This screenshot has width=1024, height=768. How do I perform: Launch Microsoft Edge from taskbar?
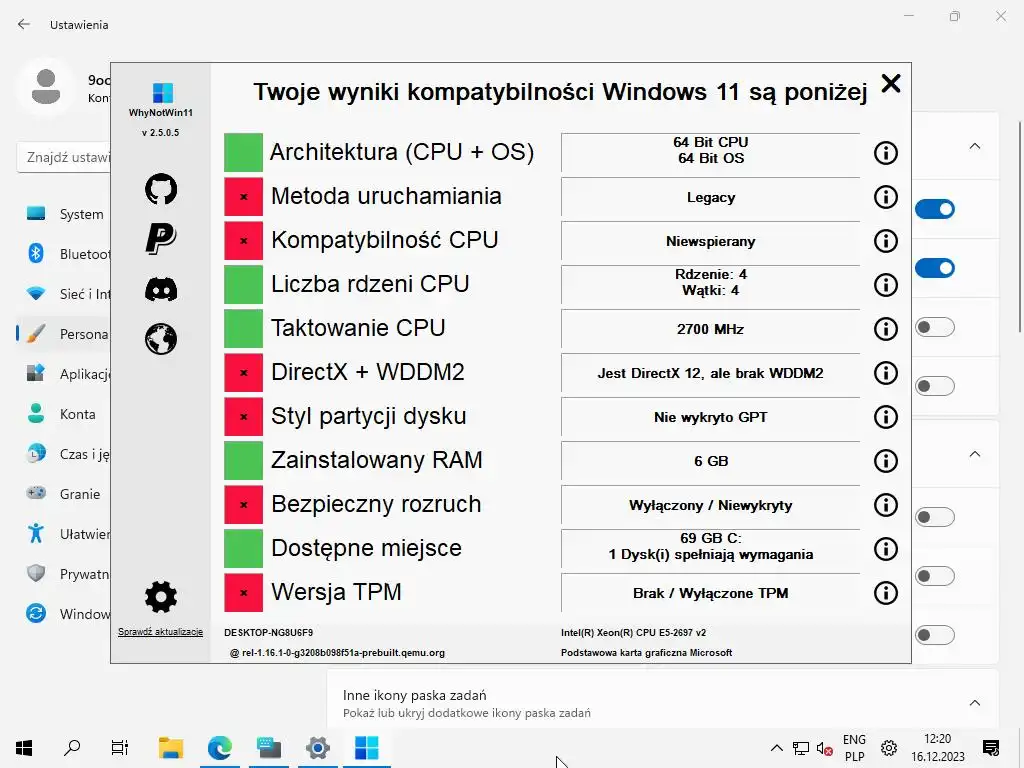coord(220,748)
